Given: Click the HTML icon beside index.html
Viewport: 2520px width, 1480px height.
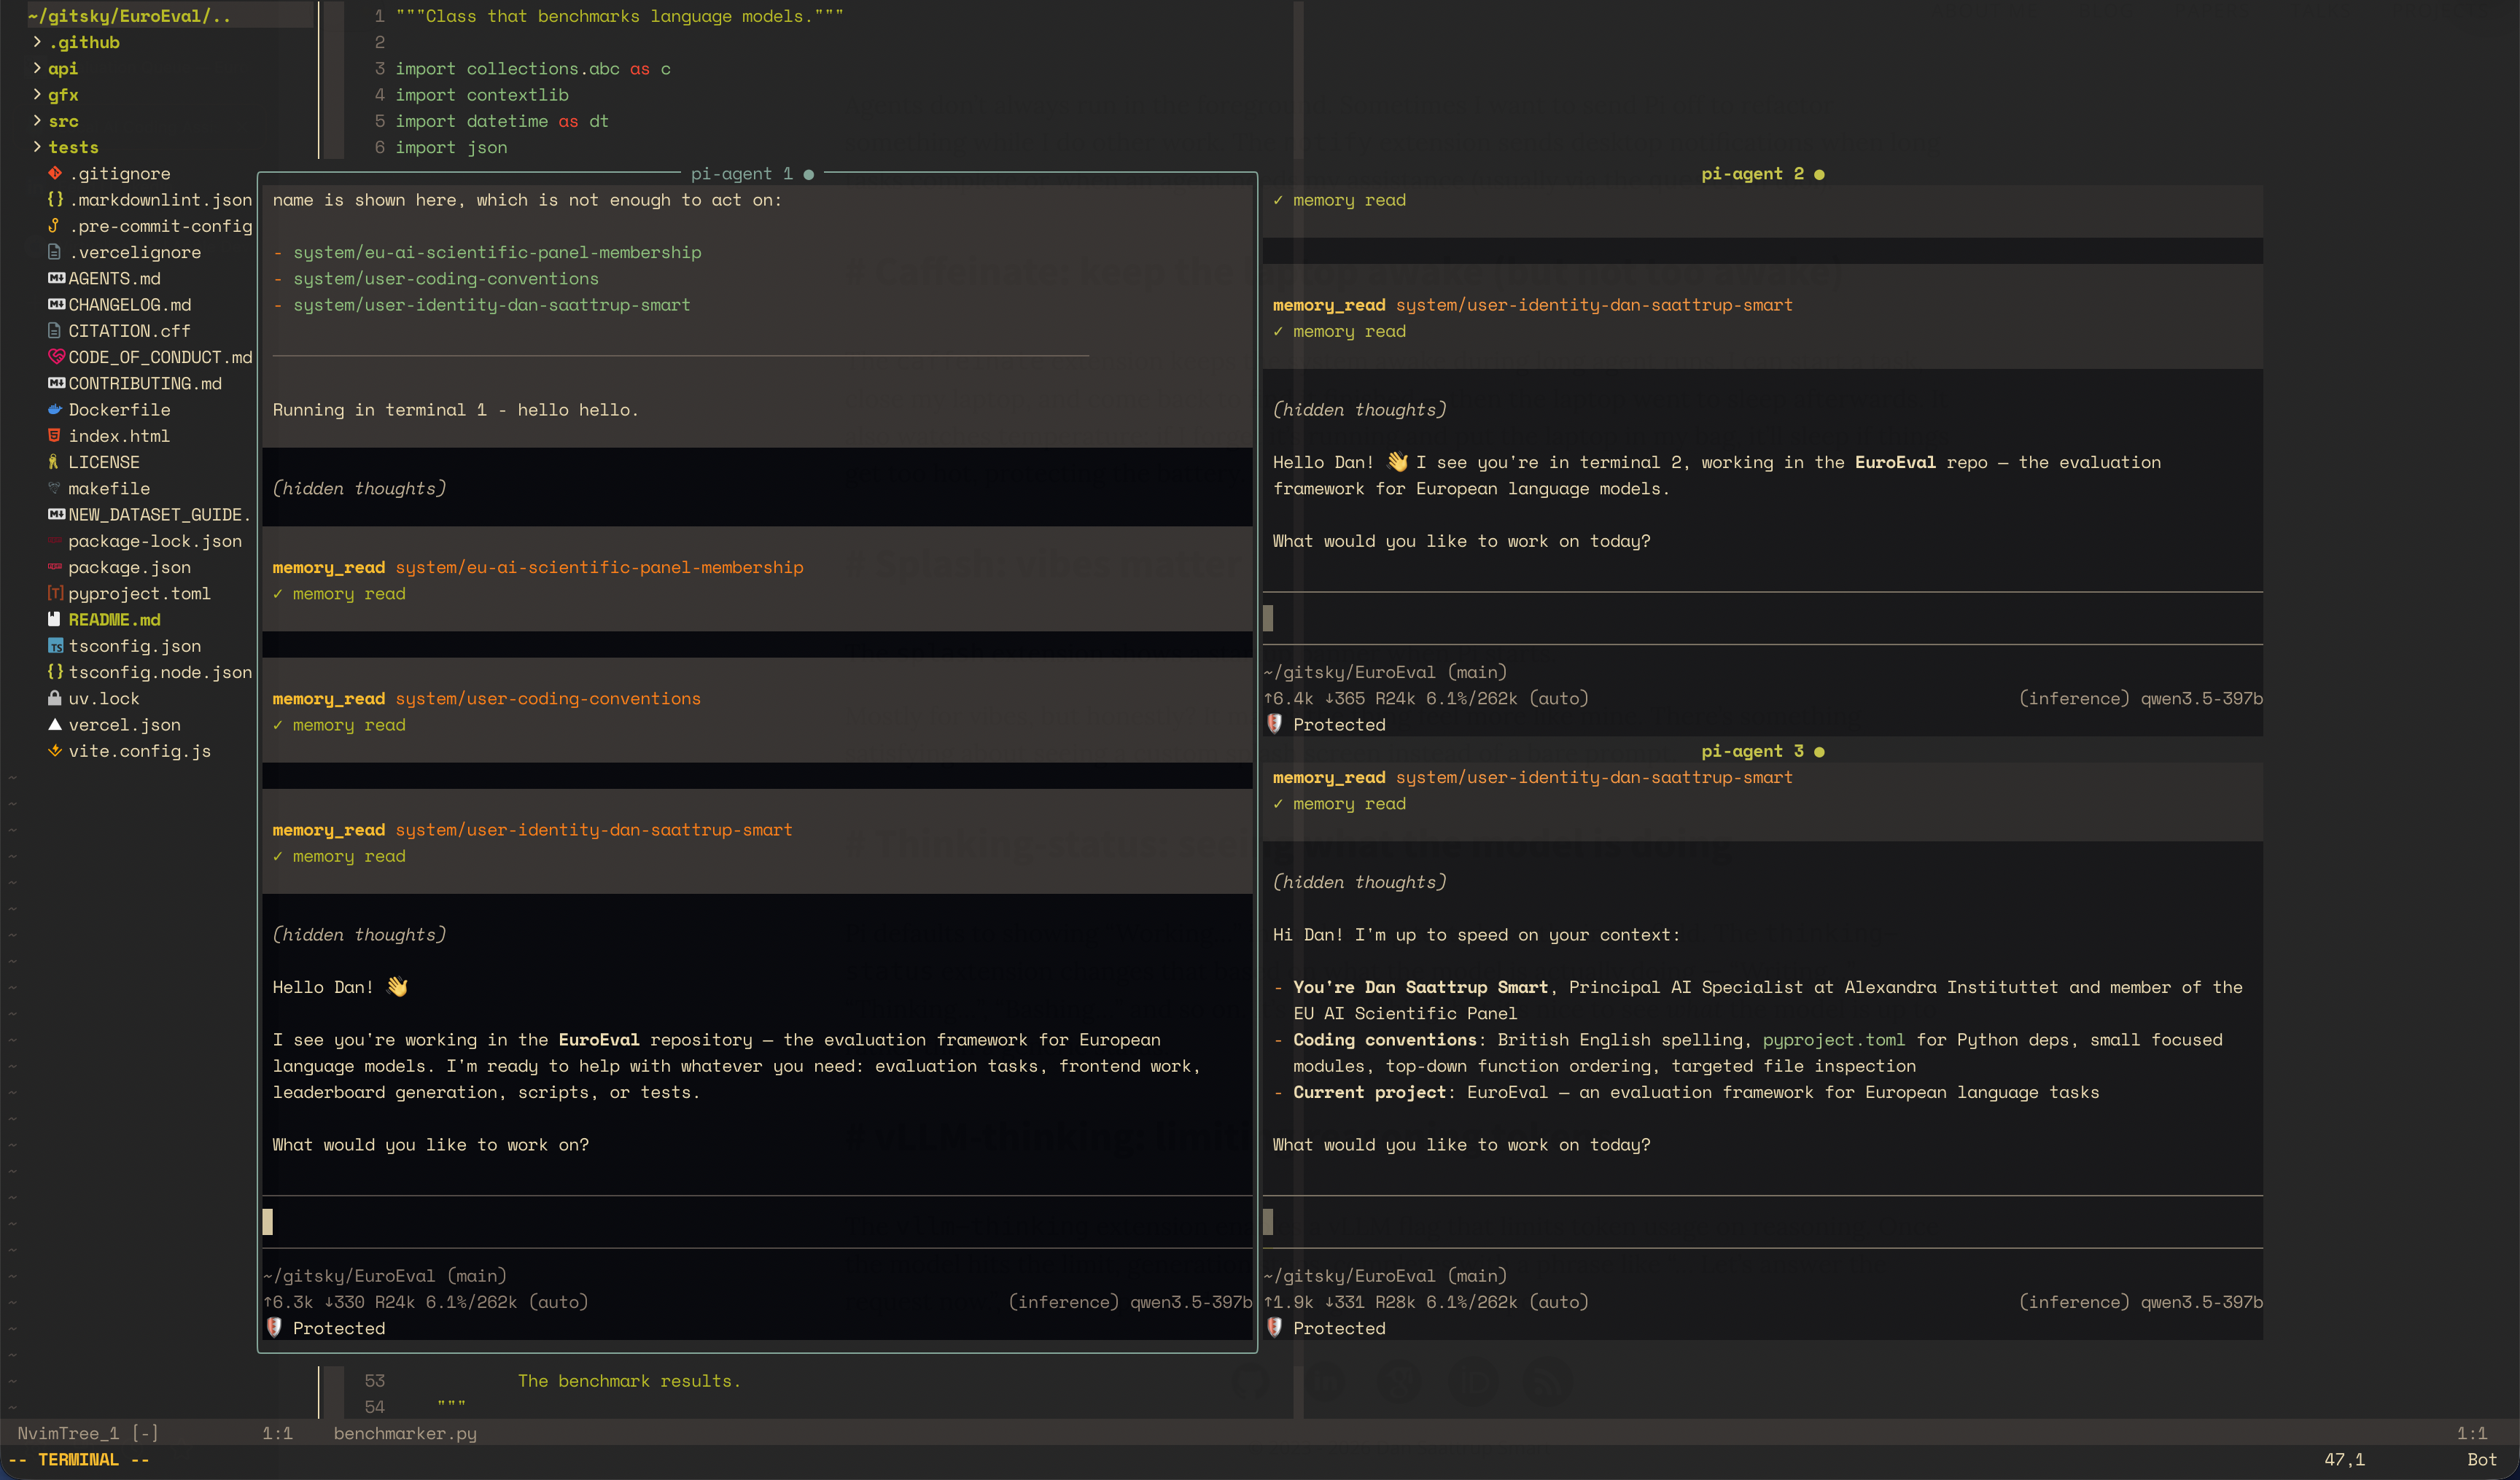Looking at the screenshot, I should 55,436.
